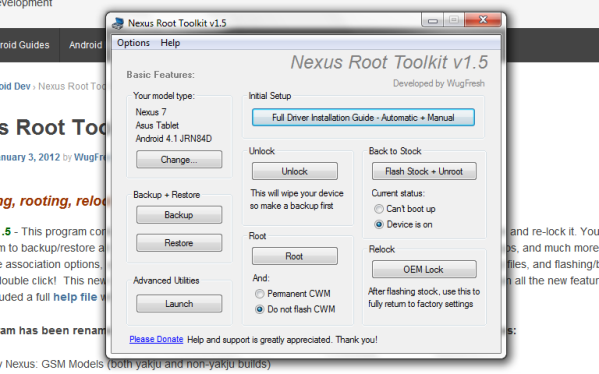This screenshot has height=374, width=599.
Task: Click 'Asus Tablet' model text
Action: pyautogui.click(x=157, y=125)
